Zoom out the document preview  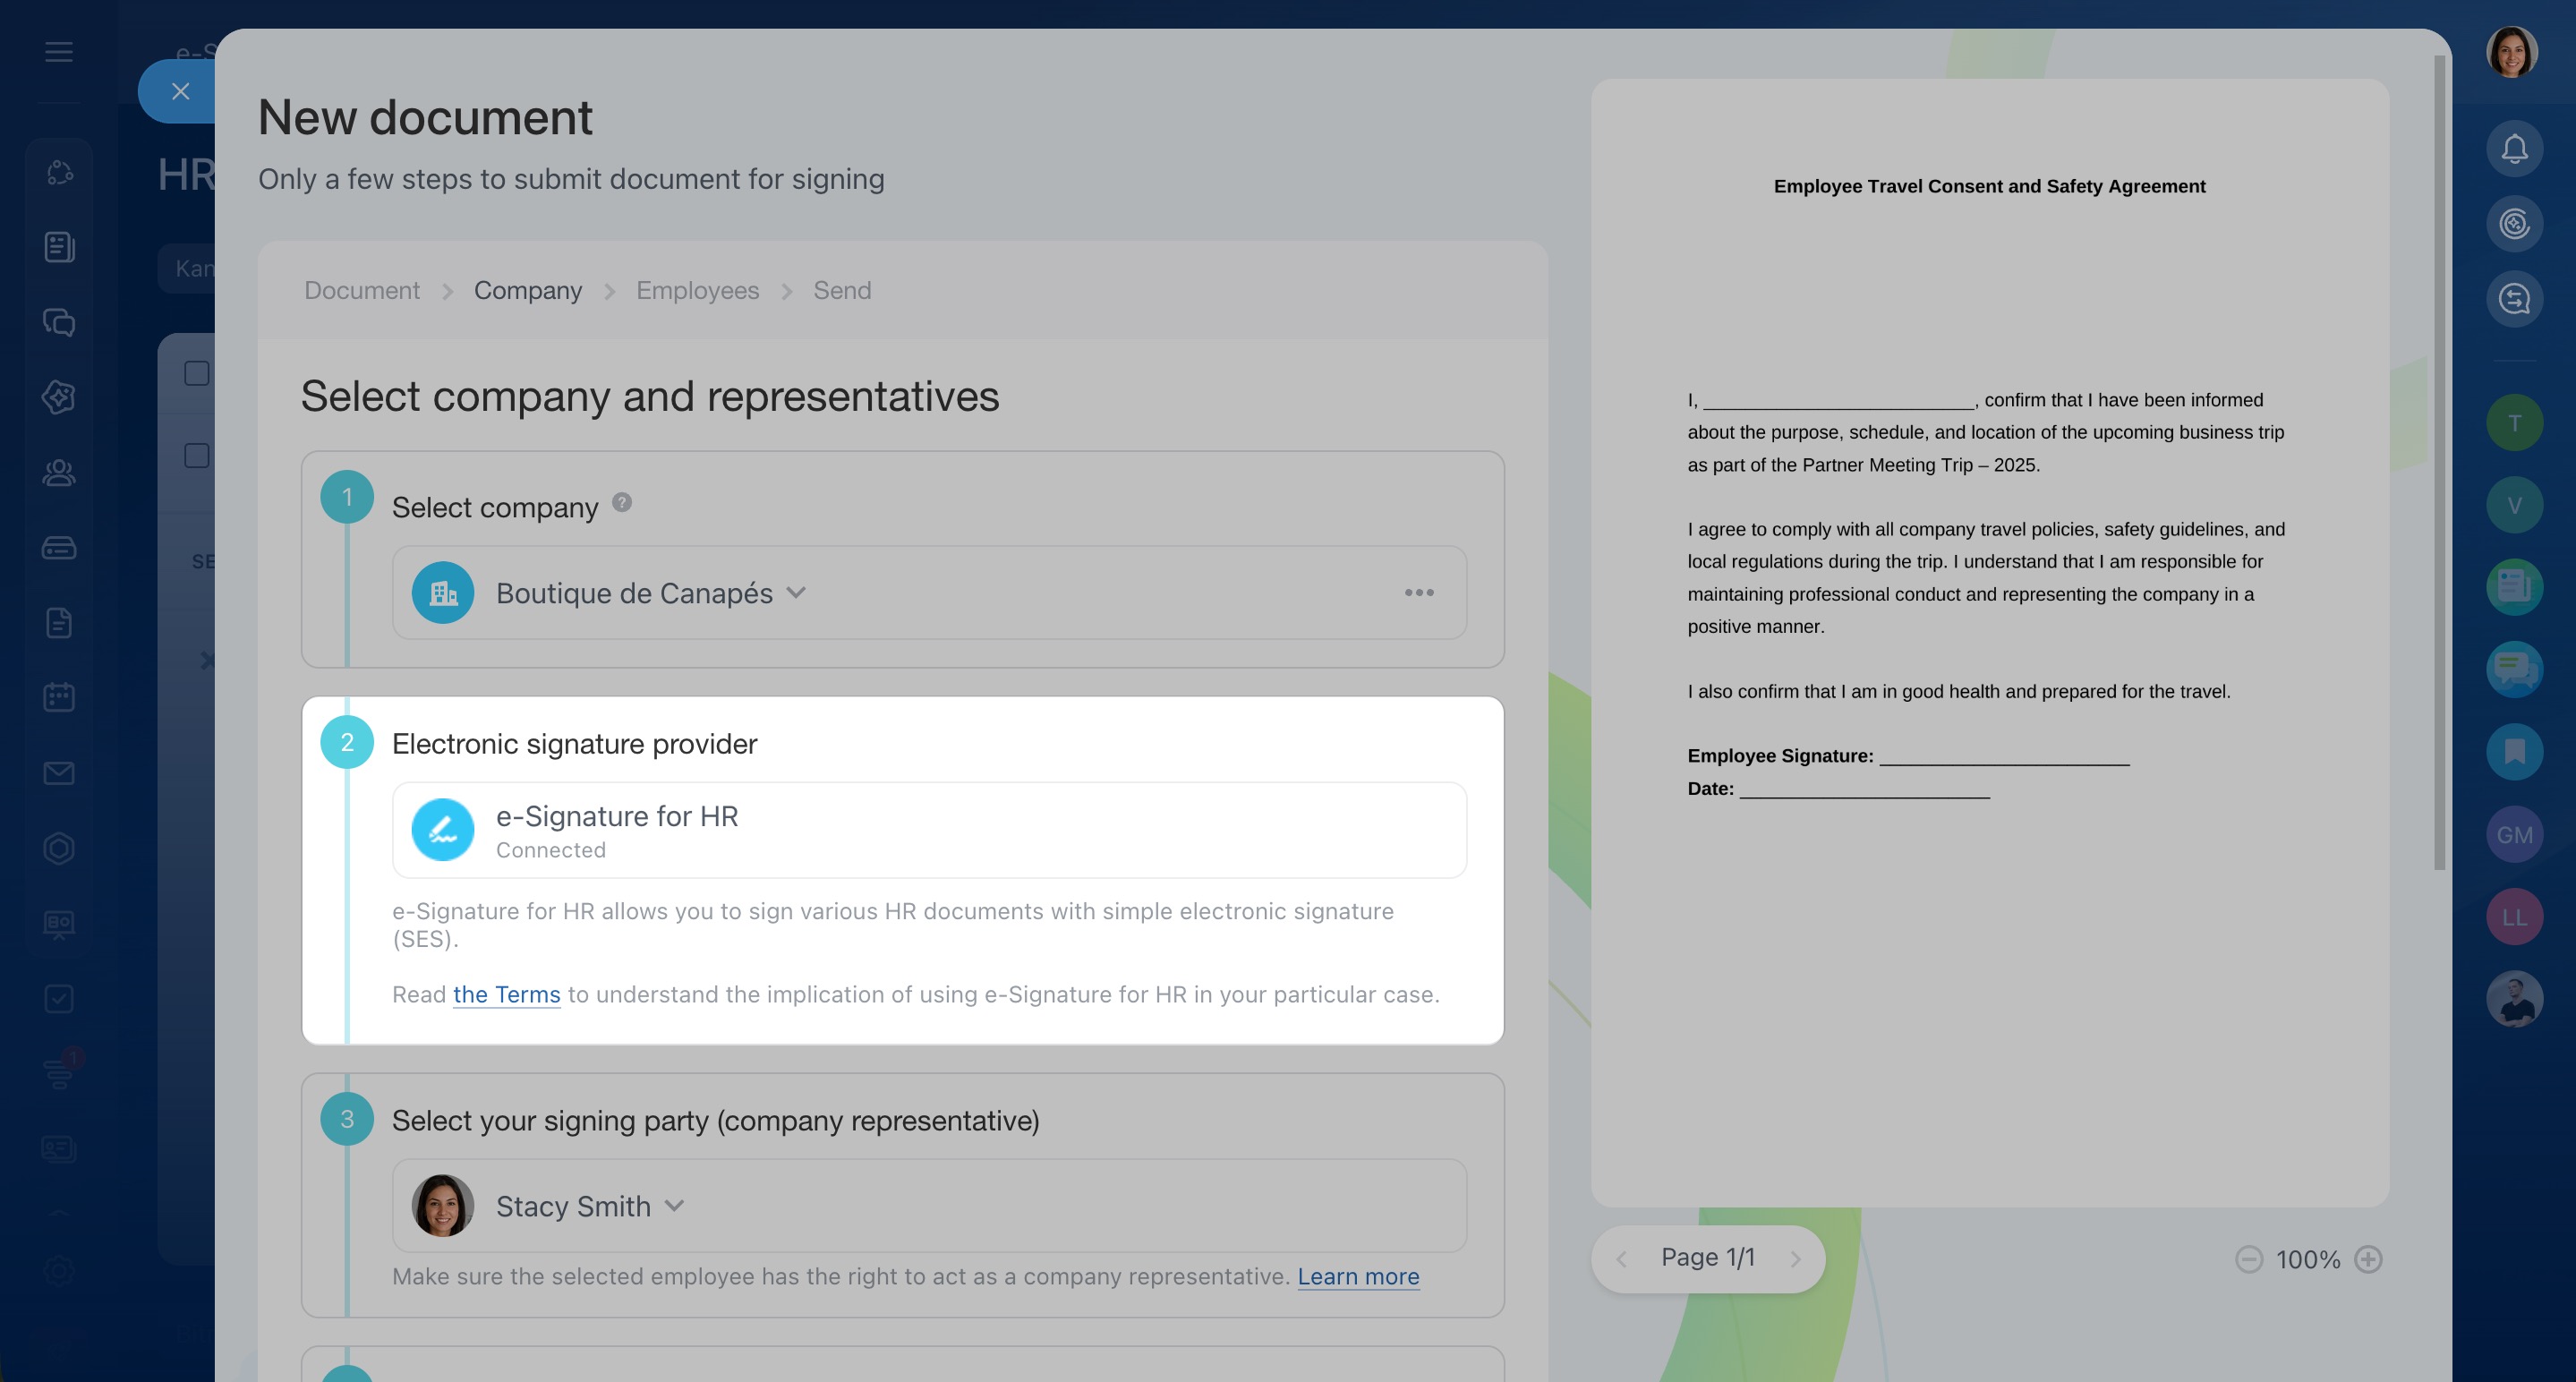(x=2249, y=1259)
